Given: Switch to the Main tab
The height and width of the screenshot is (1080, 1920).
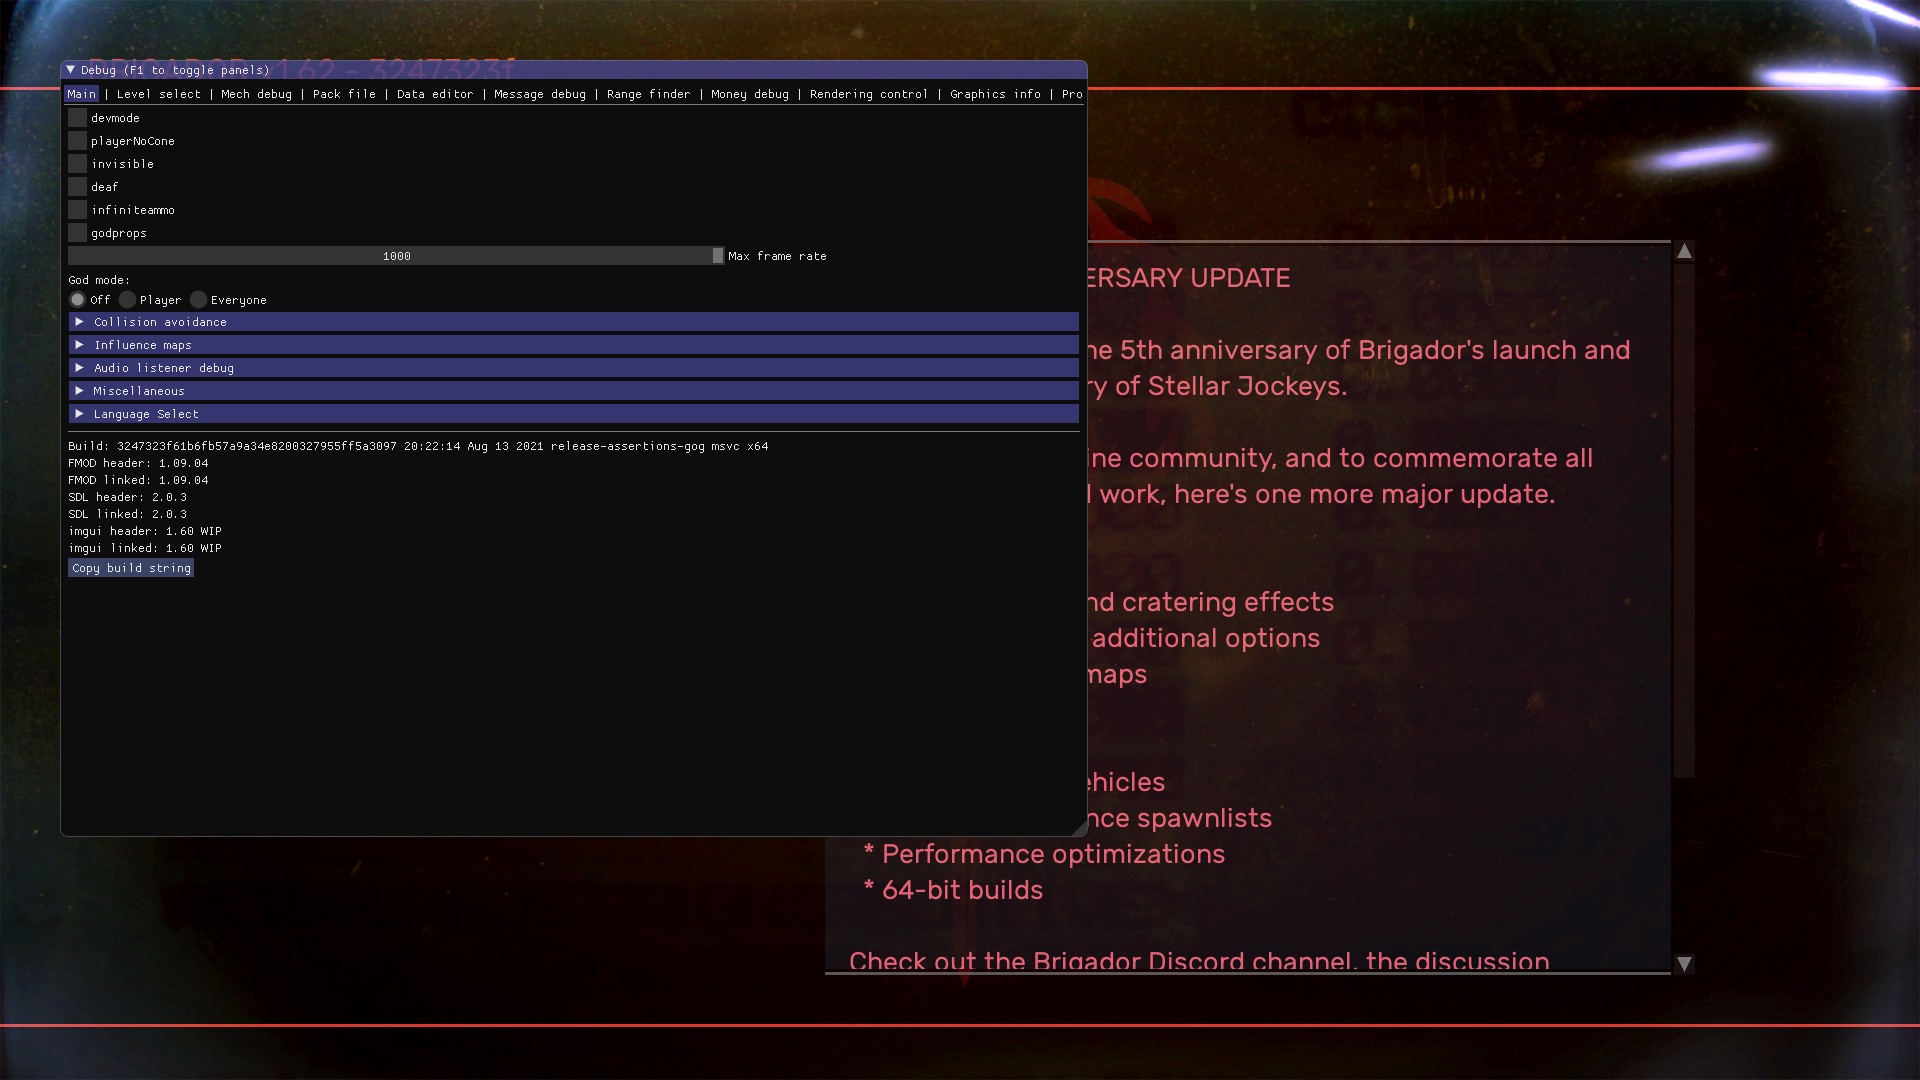Looking at the screenshot, I should click(x=82, y=94).
